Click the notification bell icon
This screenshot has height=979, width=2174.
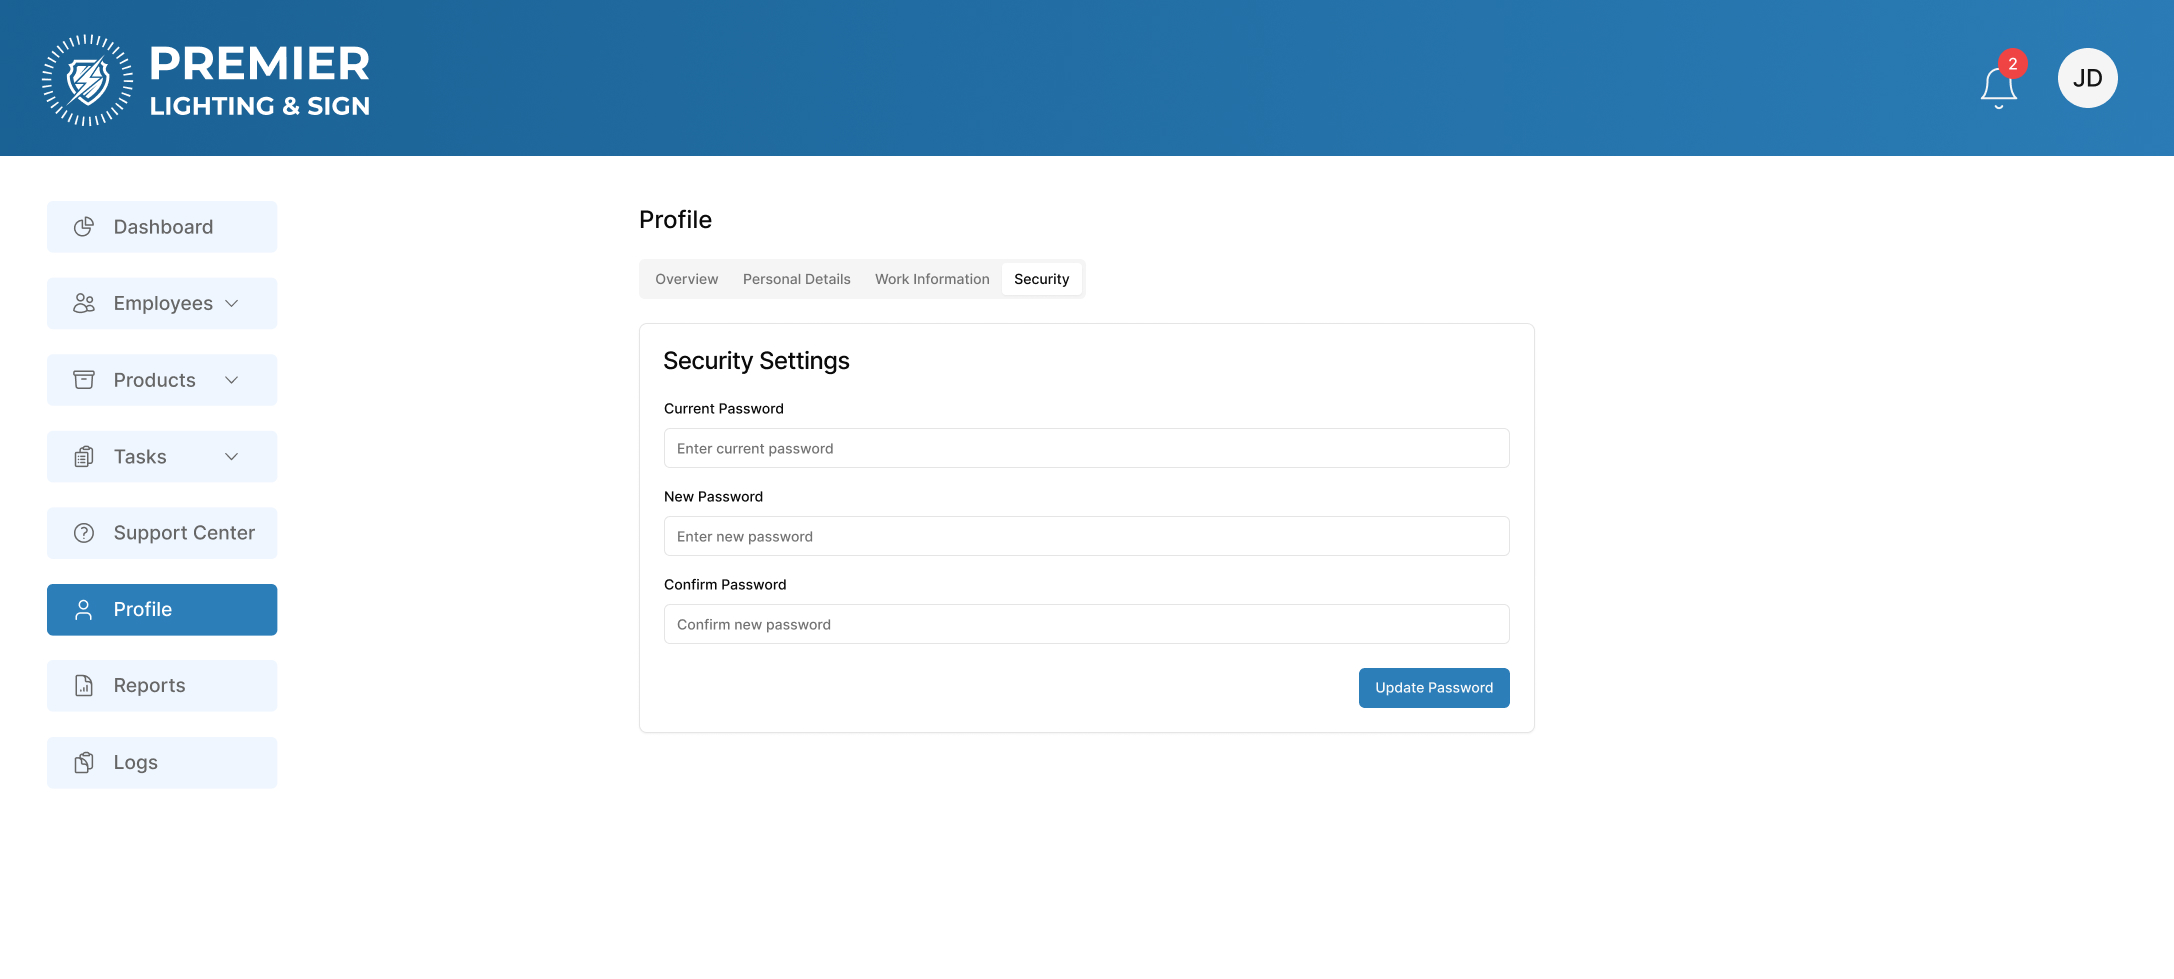pyautogui.click(x=1998, y=87)
